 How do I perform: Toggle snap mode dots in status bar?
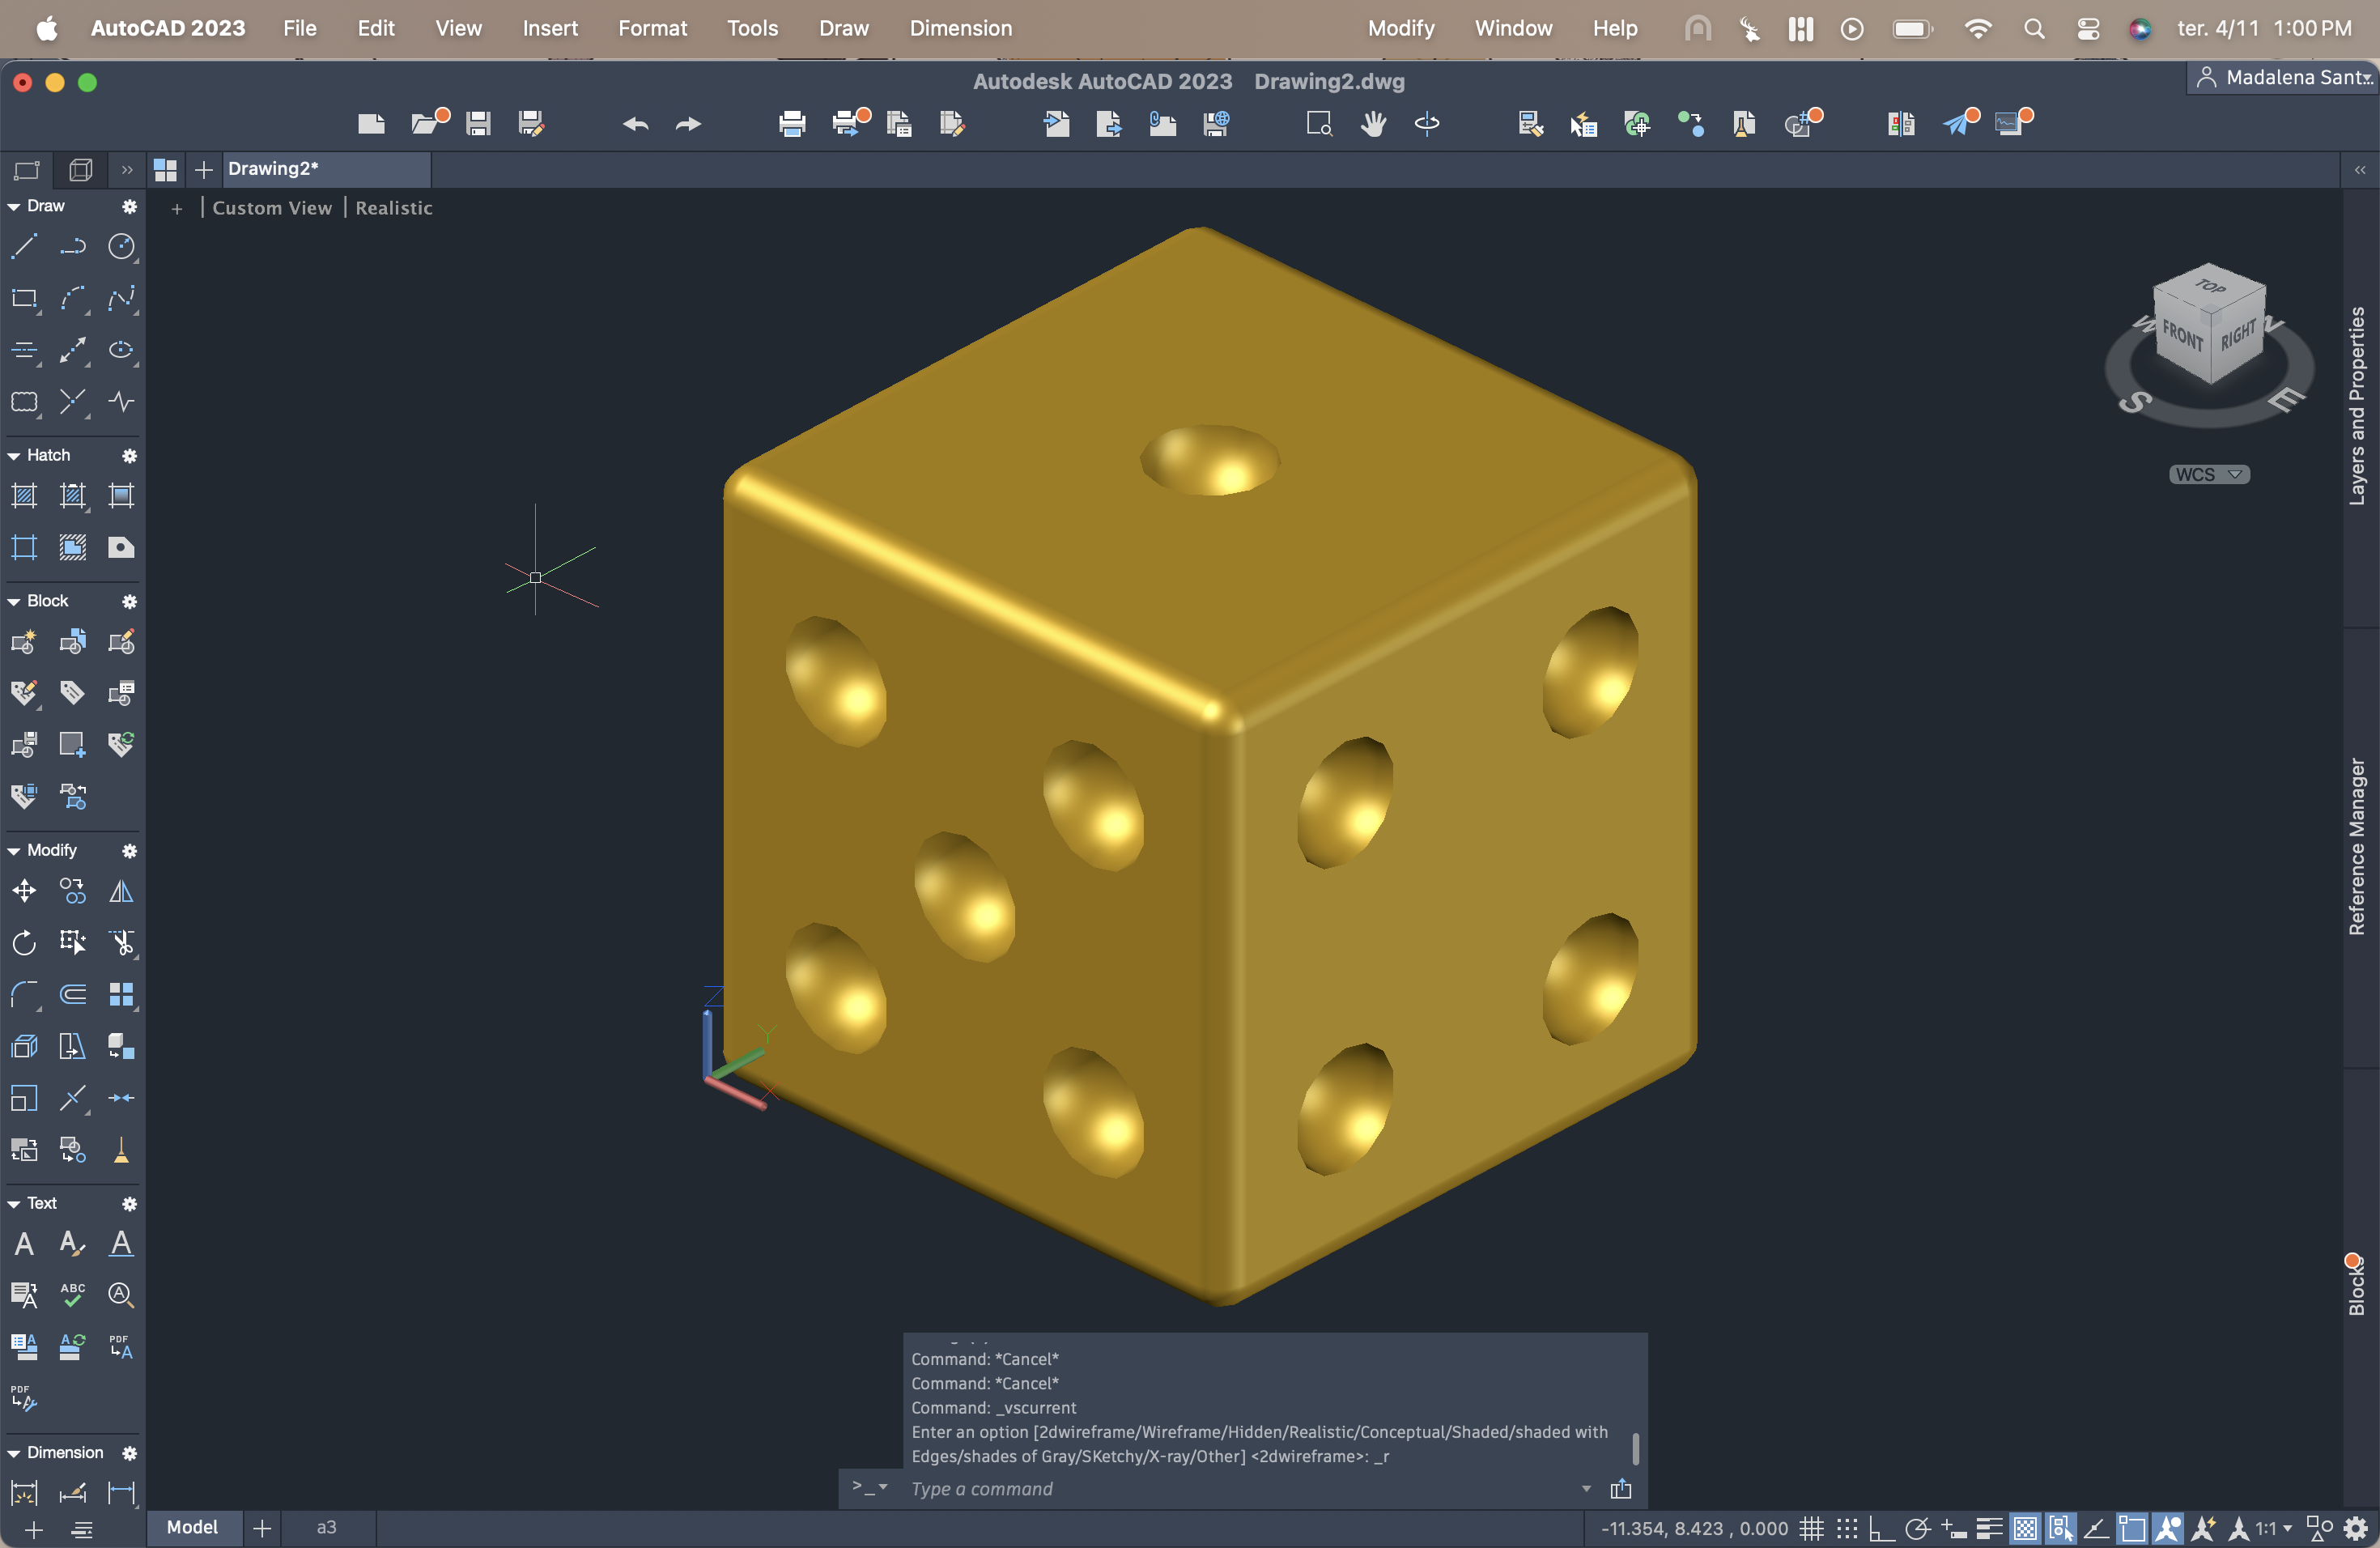[1847, 1528]
